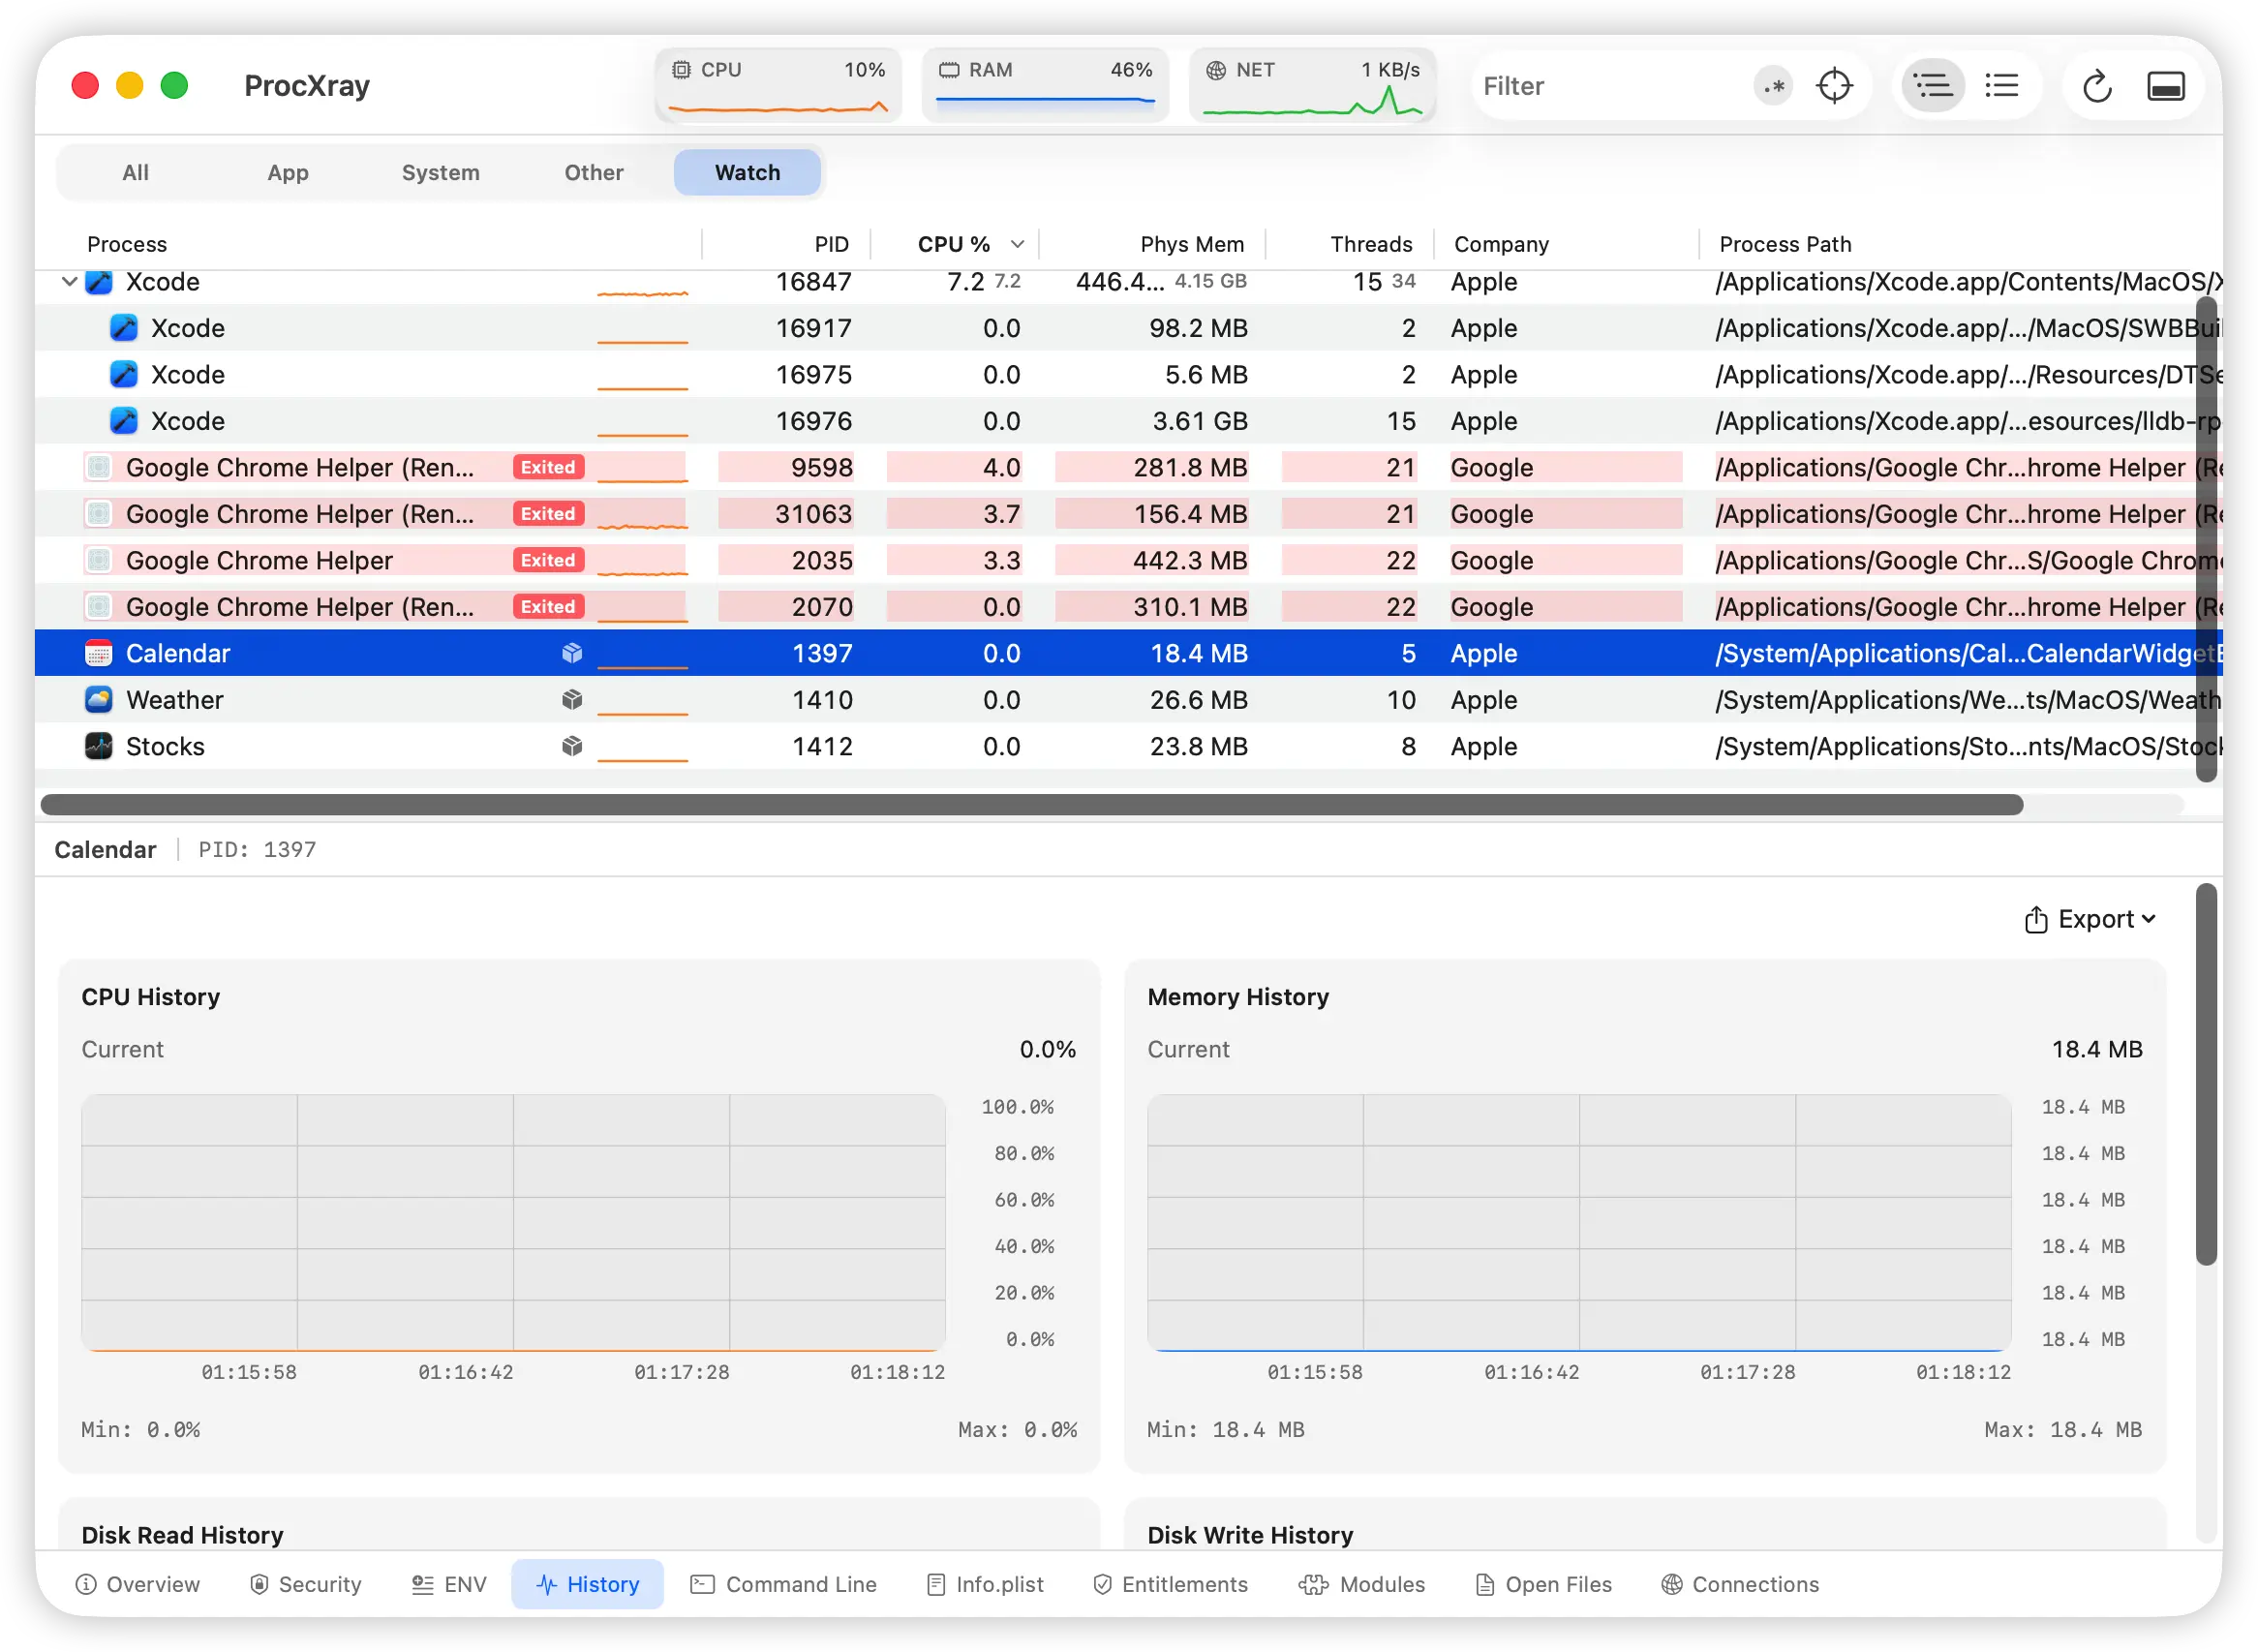Switch to hierarchical tree list view
Screen dimensions: 2258x1652
[x=1932, y=86]
